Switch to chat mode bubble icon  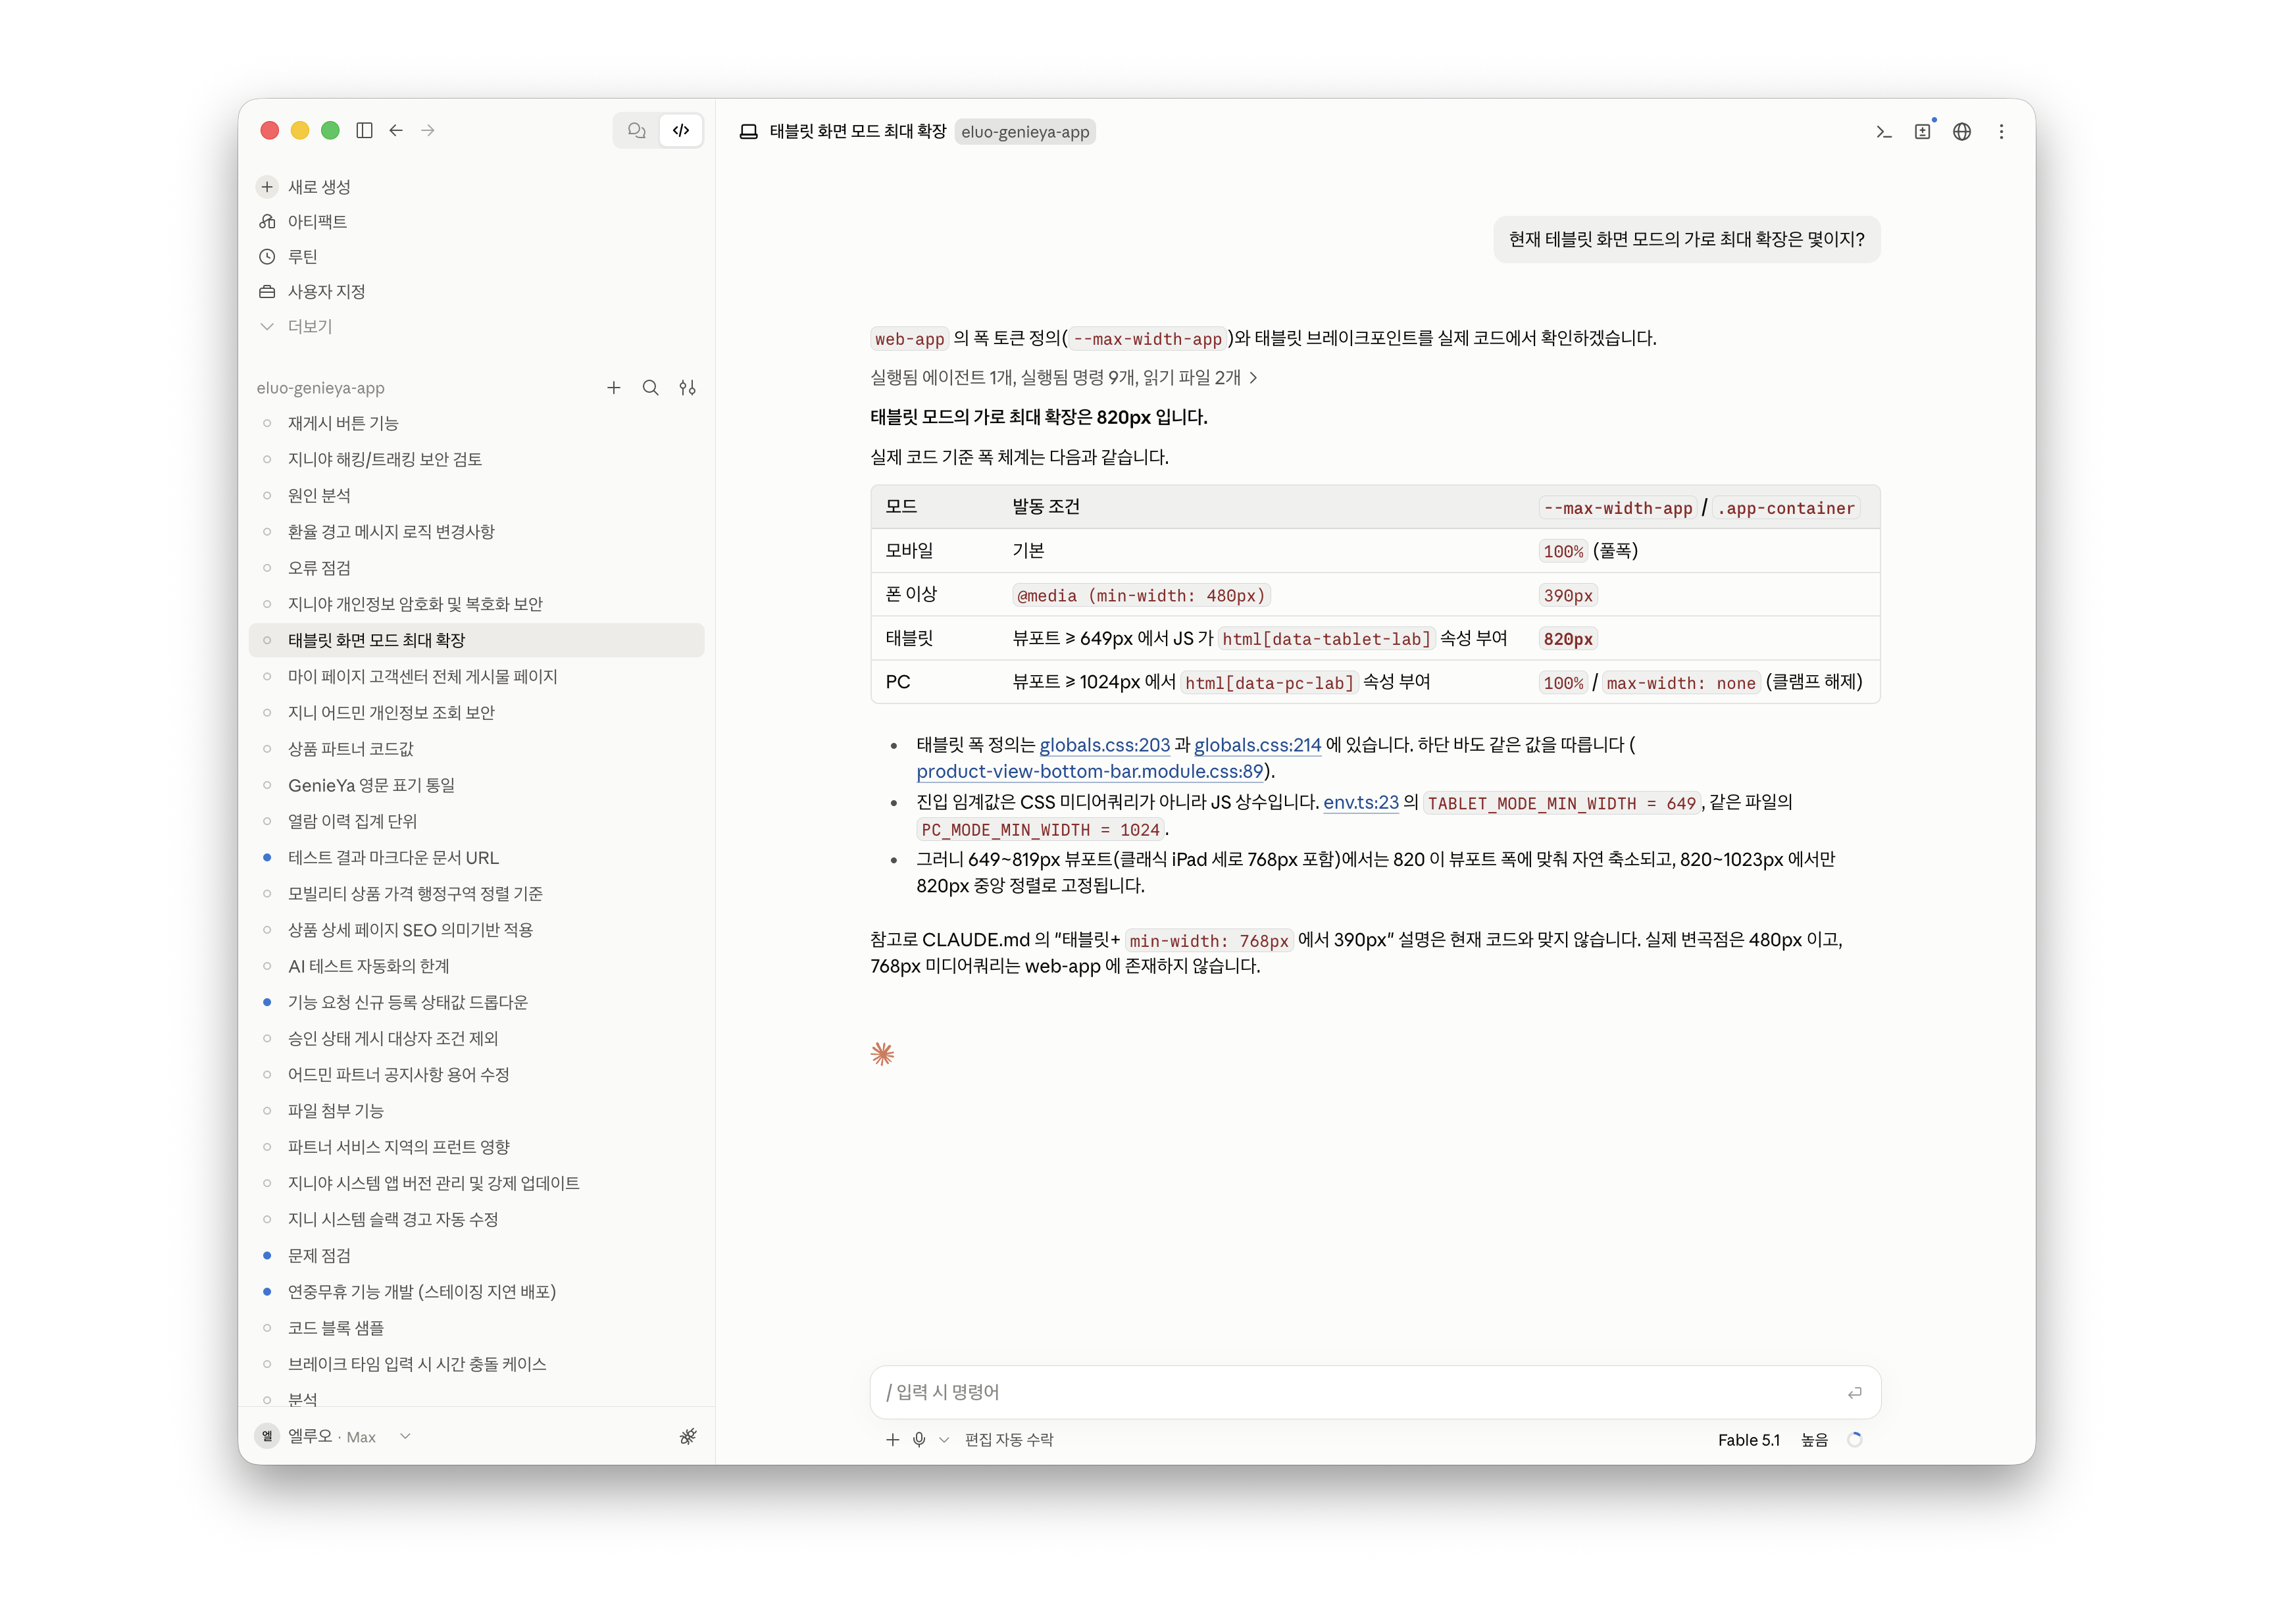point(636,130)
